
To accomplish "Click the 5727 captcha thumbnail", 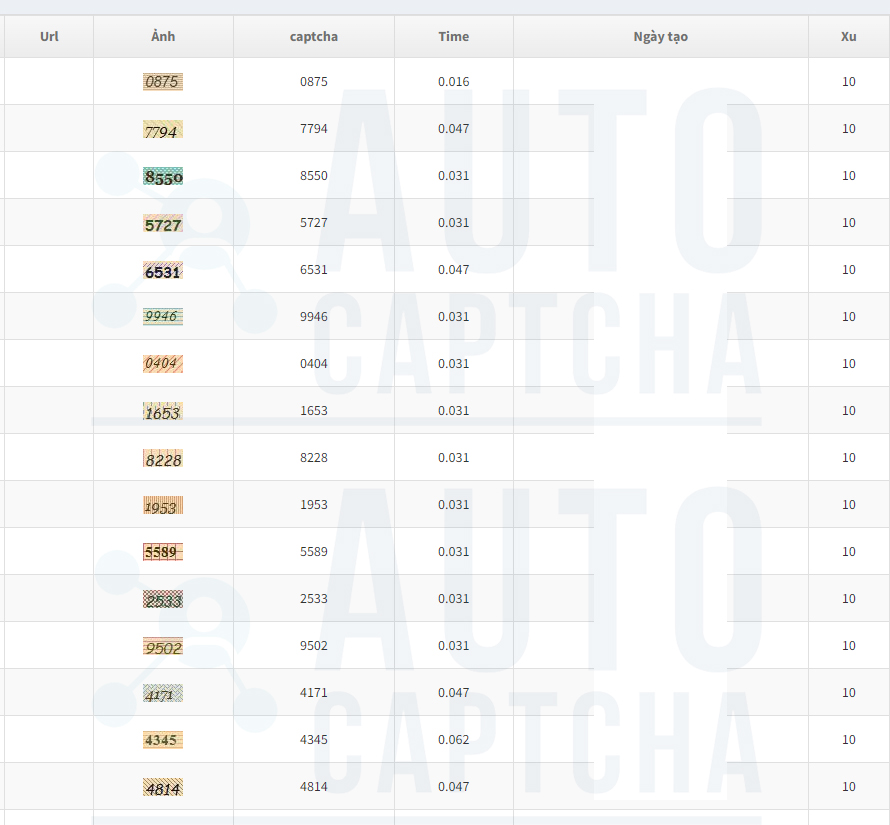I will [163, 223].
